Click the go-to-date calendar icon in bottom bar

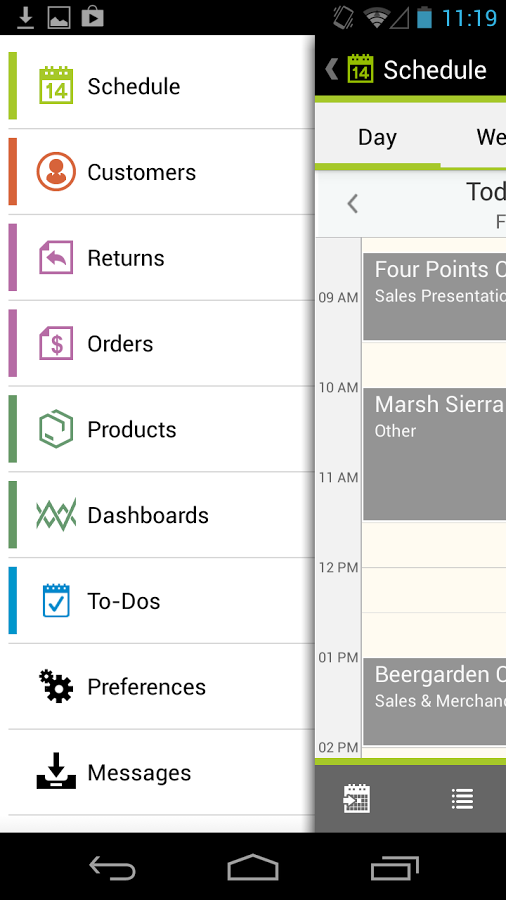[x=356, y=798]
